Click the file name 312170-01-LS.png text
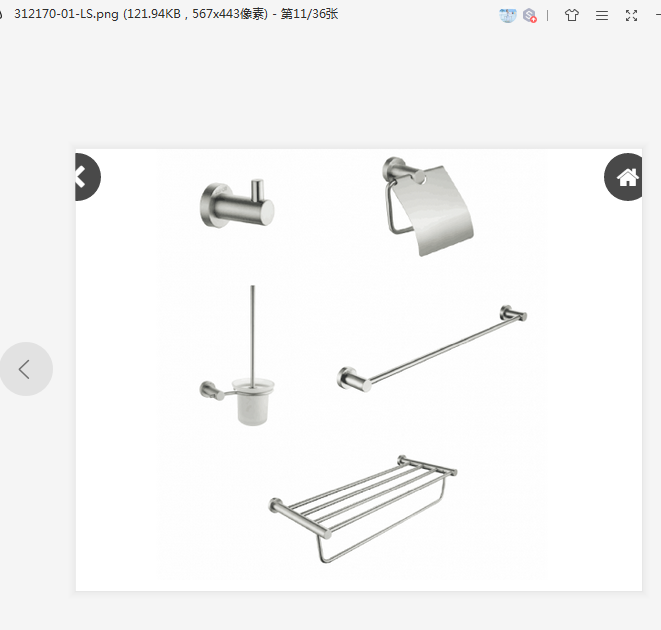 pyautogui.click(x=66, y=14)
